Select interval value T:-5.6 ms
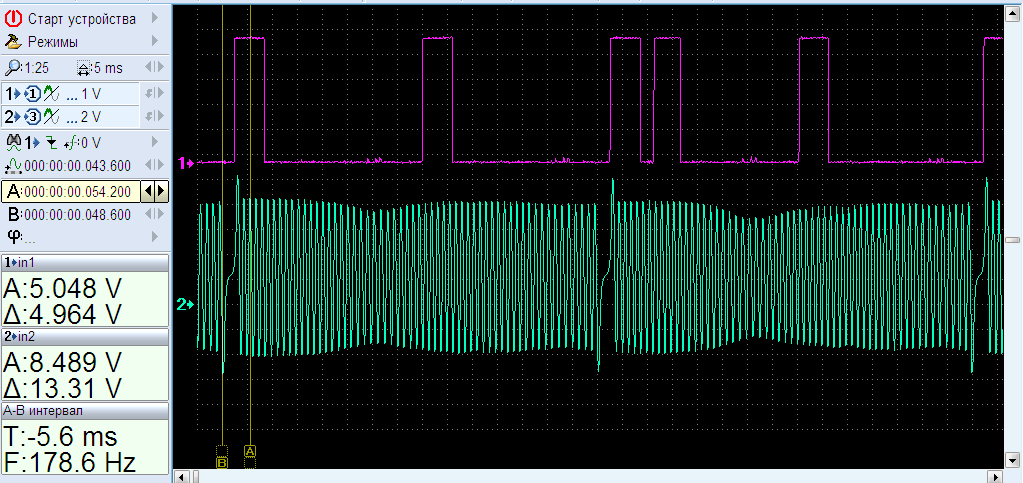Image resolution: width=1023 pixels, height=483 pixels. pyautogui.click(x=61, y=436)
